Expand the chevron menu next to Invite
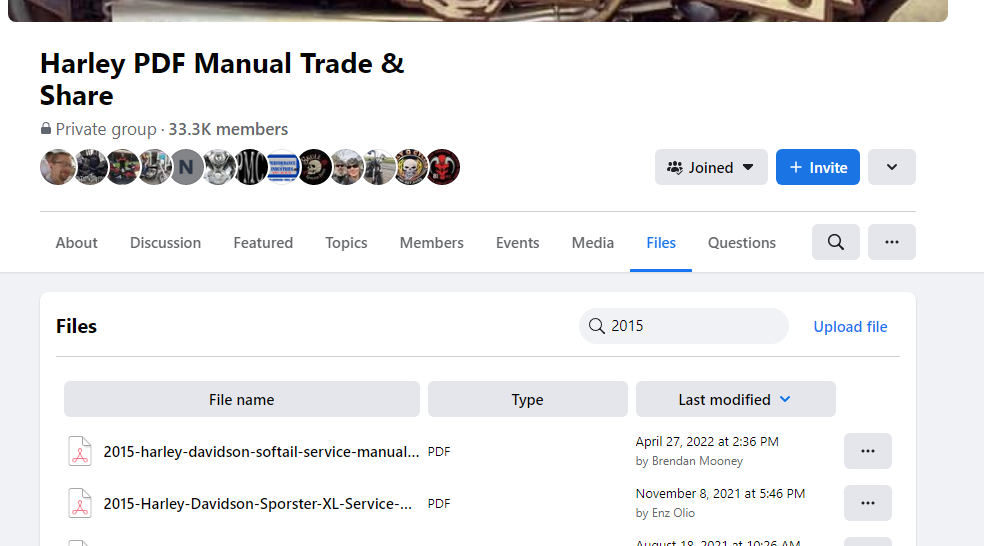This screenshot has height=546, width=984. coord(892,167)
